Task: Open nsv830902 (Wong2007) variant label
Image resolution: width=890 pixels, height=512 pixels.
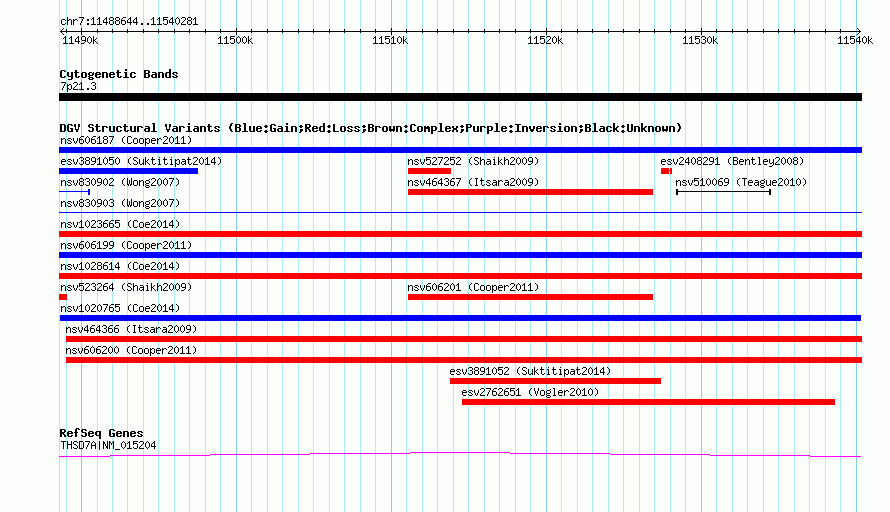Action: click(x=120, y=182)
